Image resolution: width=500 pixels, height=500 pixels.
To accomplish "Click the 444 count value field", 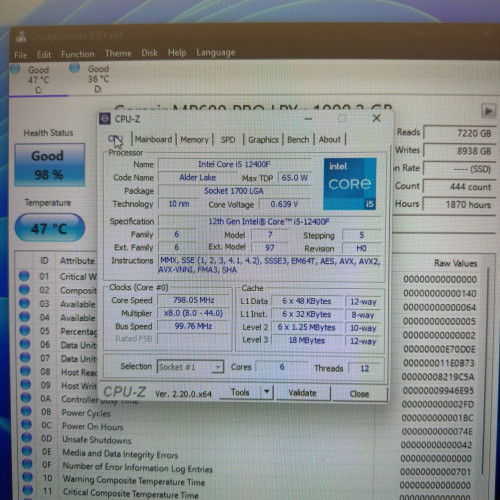I will coord(460,187).
